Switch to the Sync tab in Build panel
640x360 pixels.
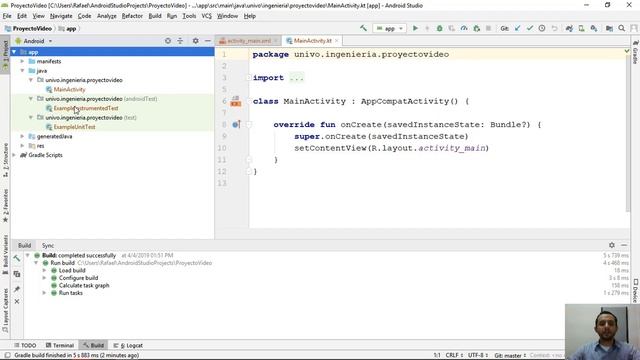48,245
